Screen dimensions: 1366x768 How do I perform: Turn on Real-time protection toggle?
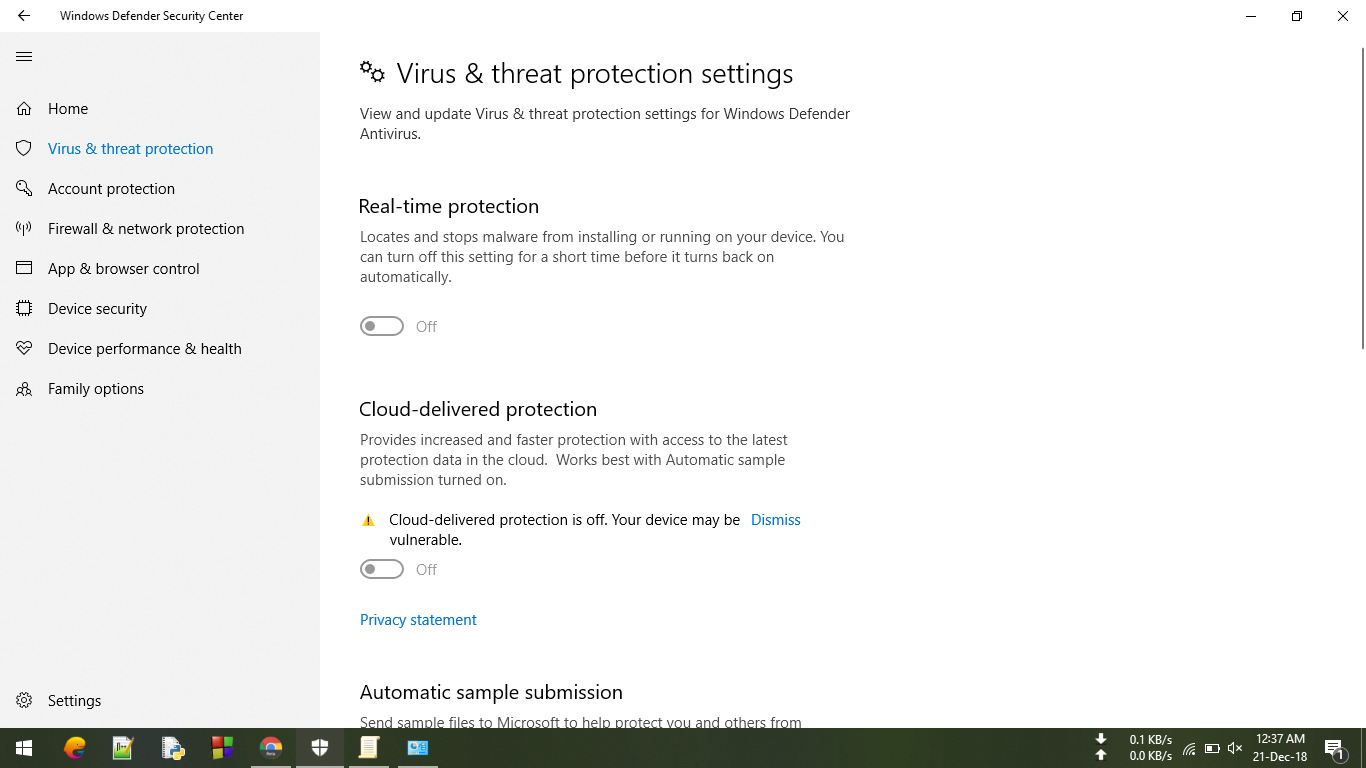pos(382,326)
